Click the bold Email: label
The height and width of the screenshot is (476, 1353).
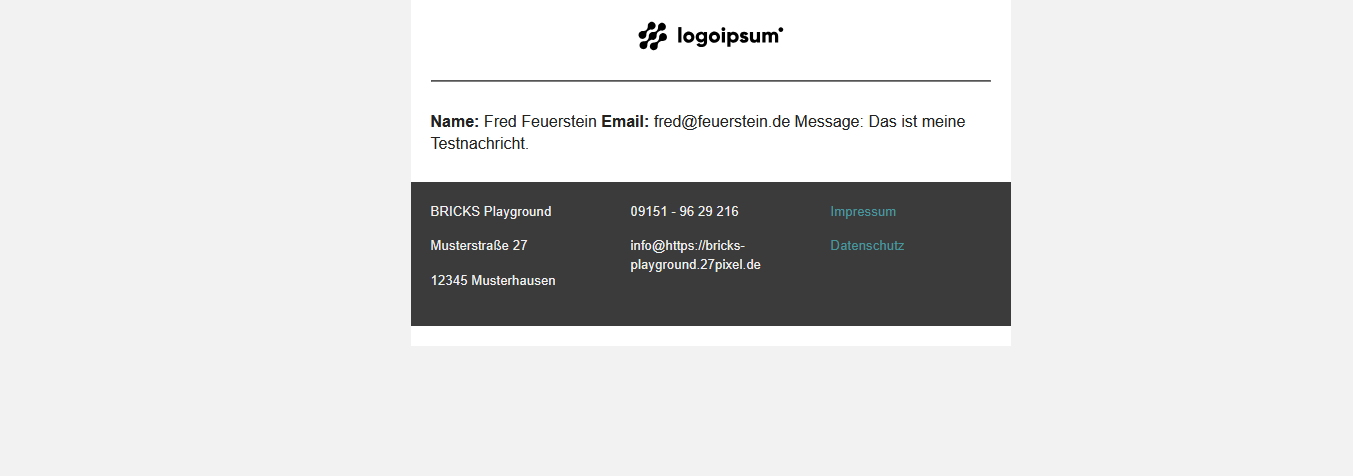pos(625,122)
